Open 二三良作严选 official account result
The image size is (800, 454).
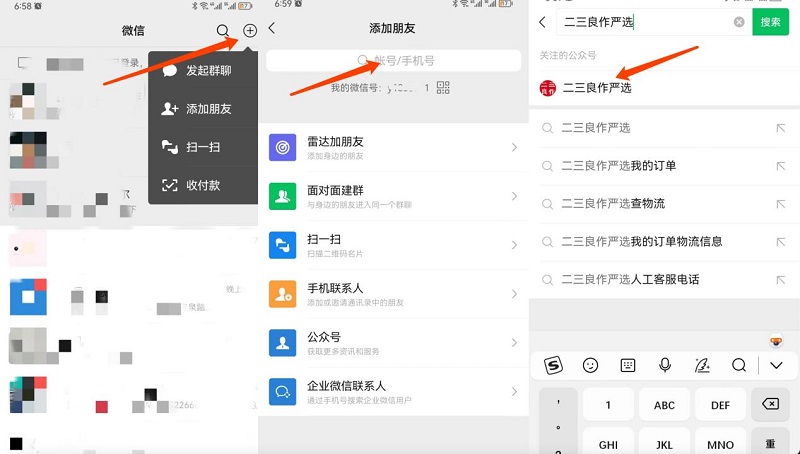click(x=664, y=88)
